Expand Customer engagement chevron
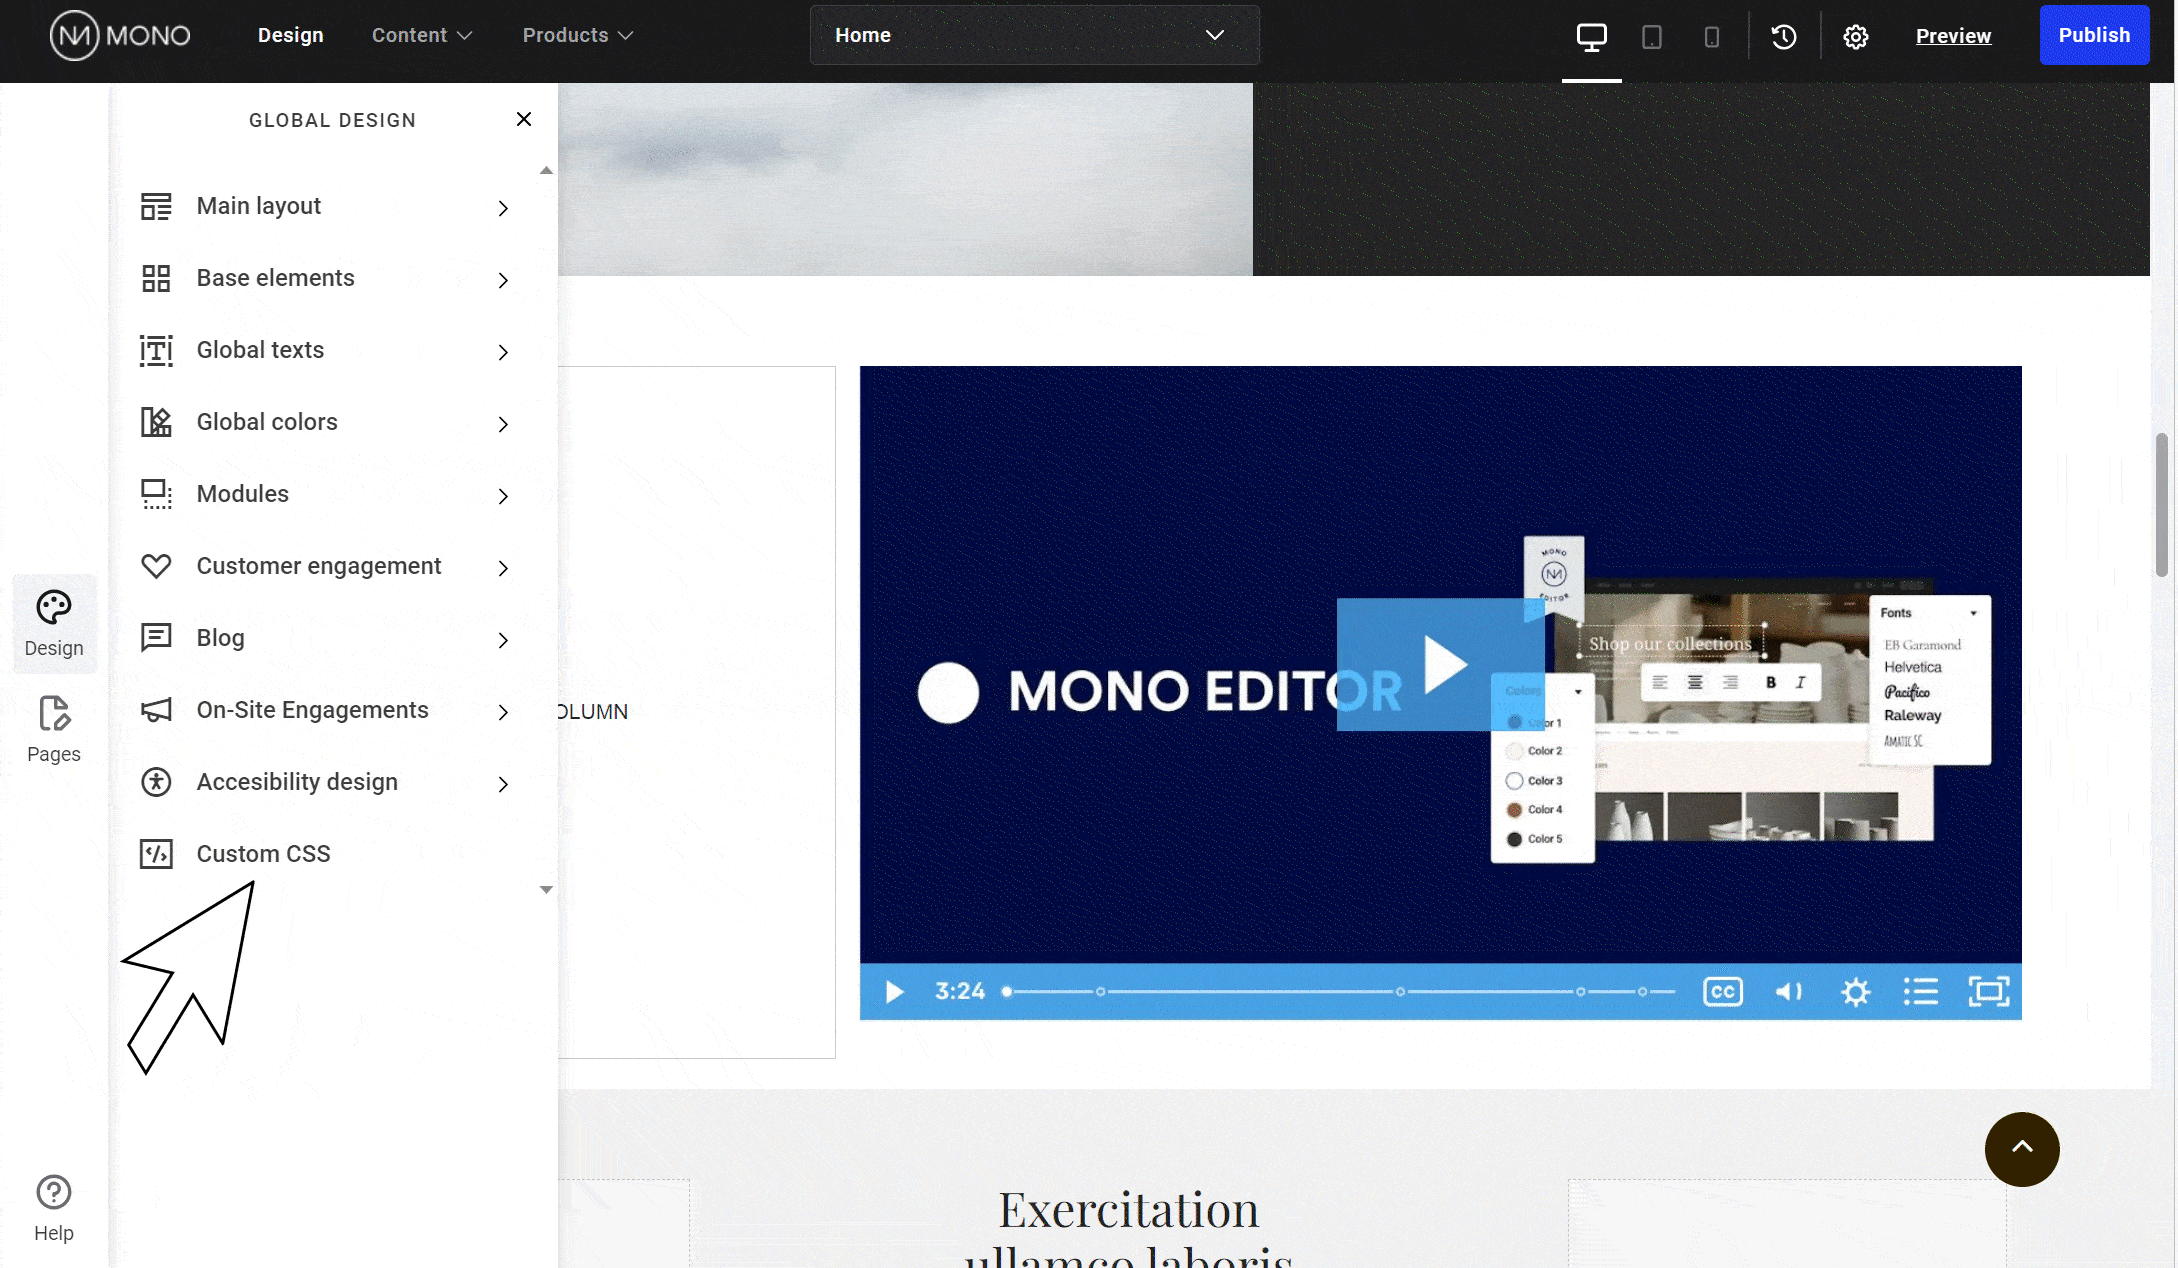The image size is (2178, 1268). pos(503,568)
